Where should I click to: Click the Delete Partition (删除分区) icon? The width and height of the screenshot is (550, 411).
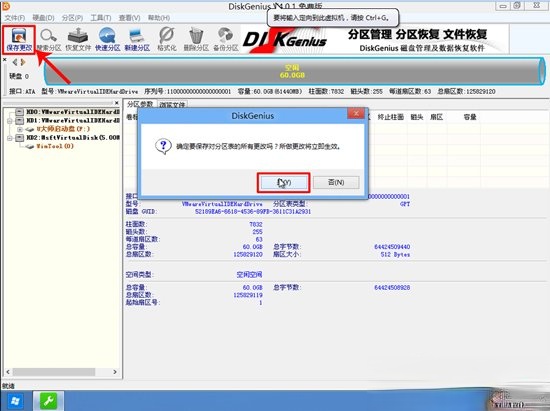point(196,40)
